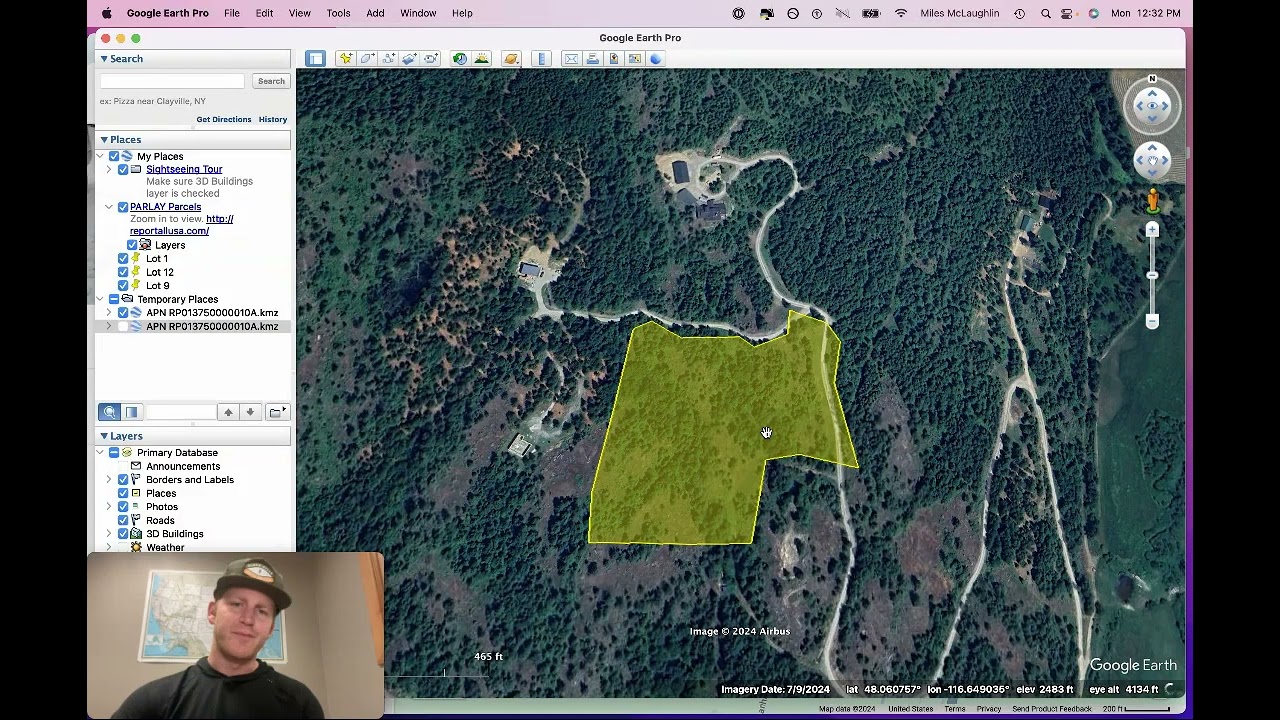Open the Edit menu
The height and width of the screenshot is (720, 1280).
[x=264, y=13]
